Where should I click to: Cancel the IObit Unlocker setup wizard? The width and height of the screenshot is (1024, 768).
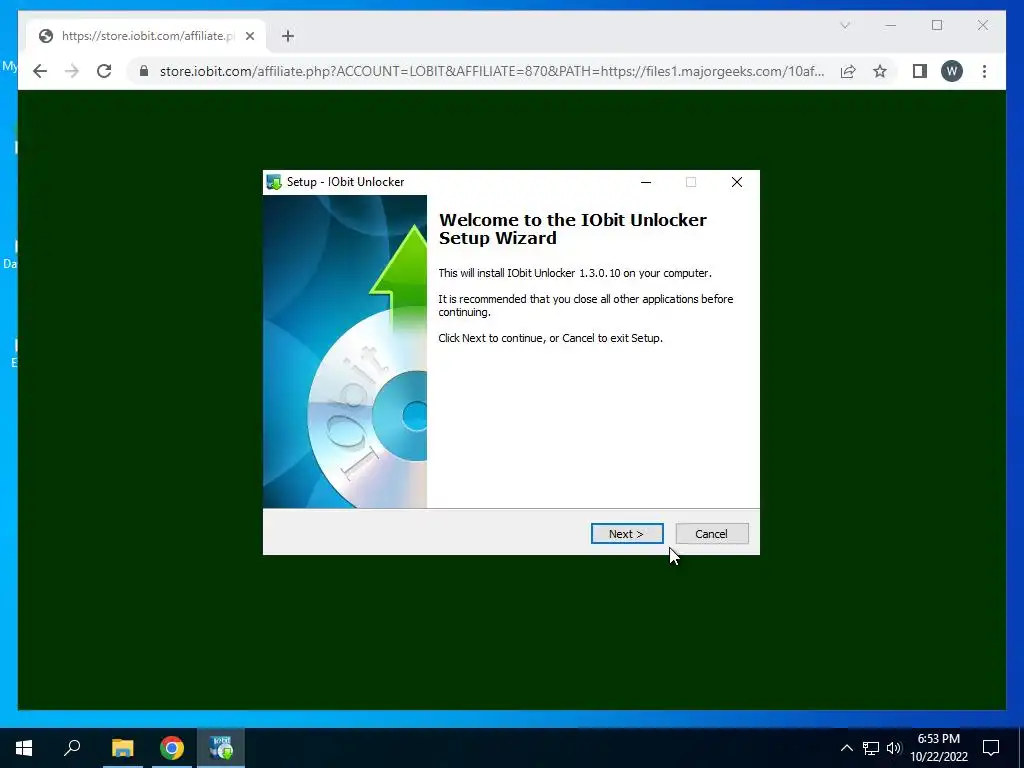[x=711, y=534]
